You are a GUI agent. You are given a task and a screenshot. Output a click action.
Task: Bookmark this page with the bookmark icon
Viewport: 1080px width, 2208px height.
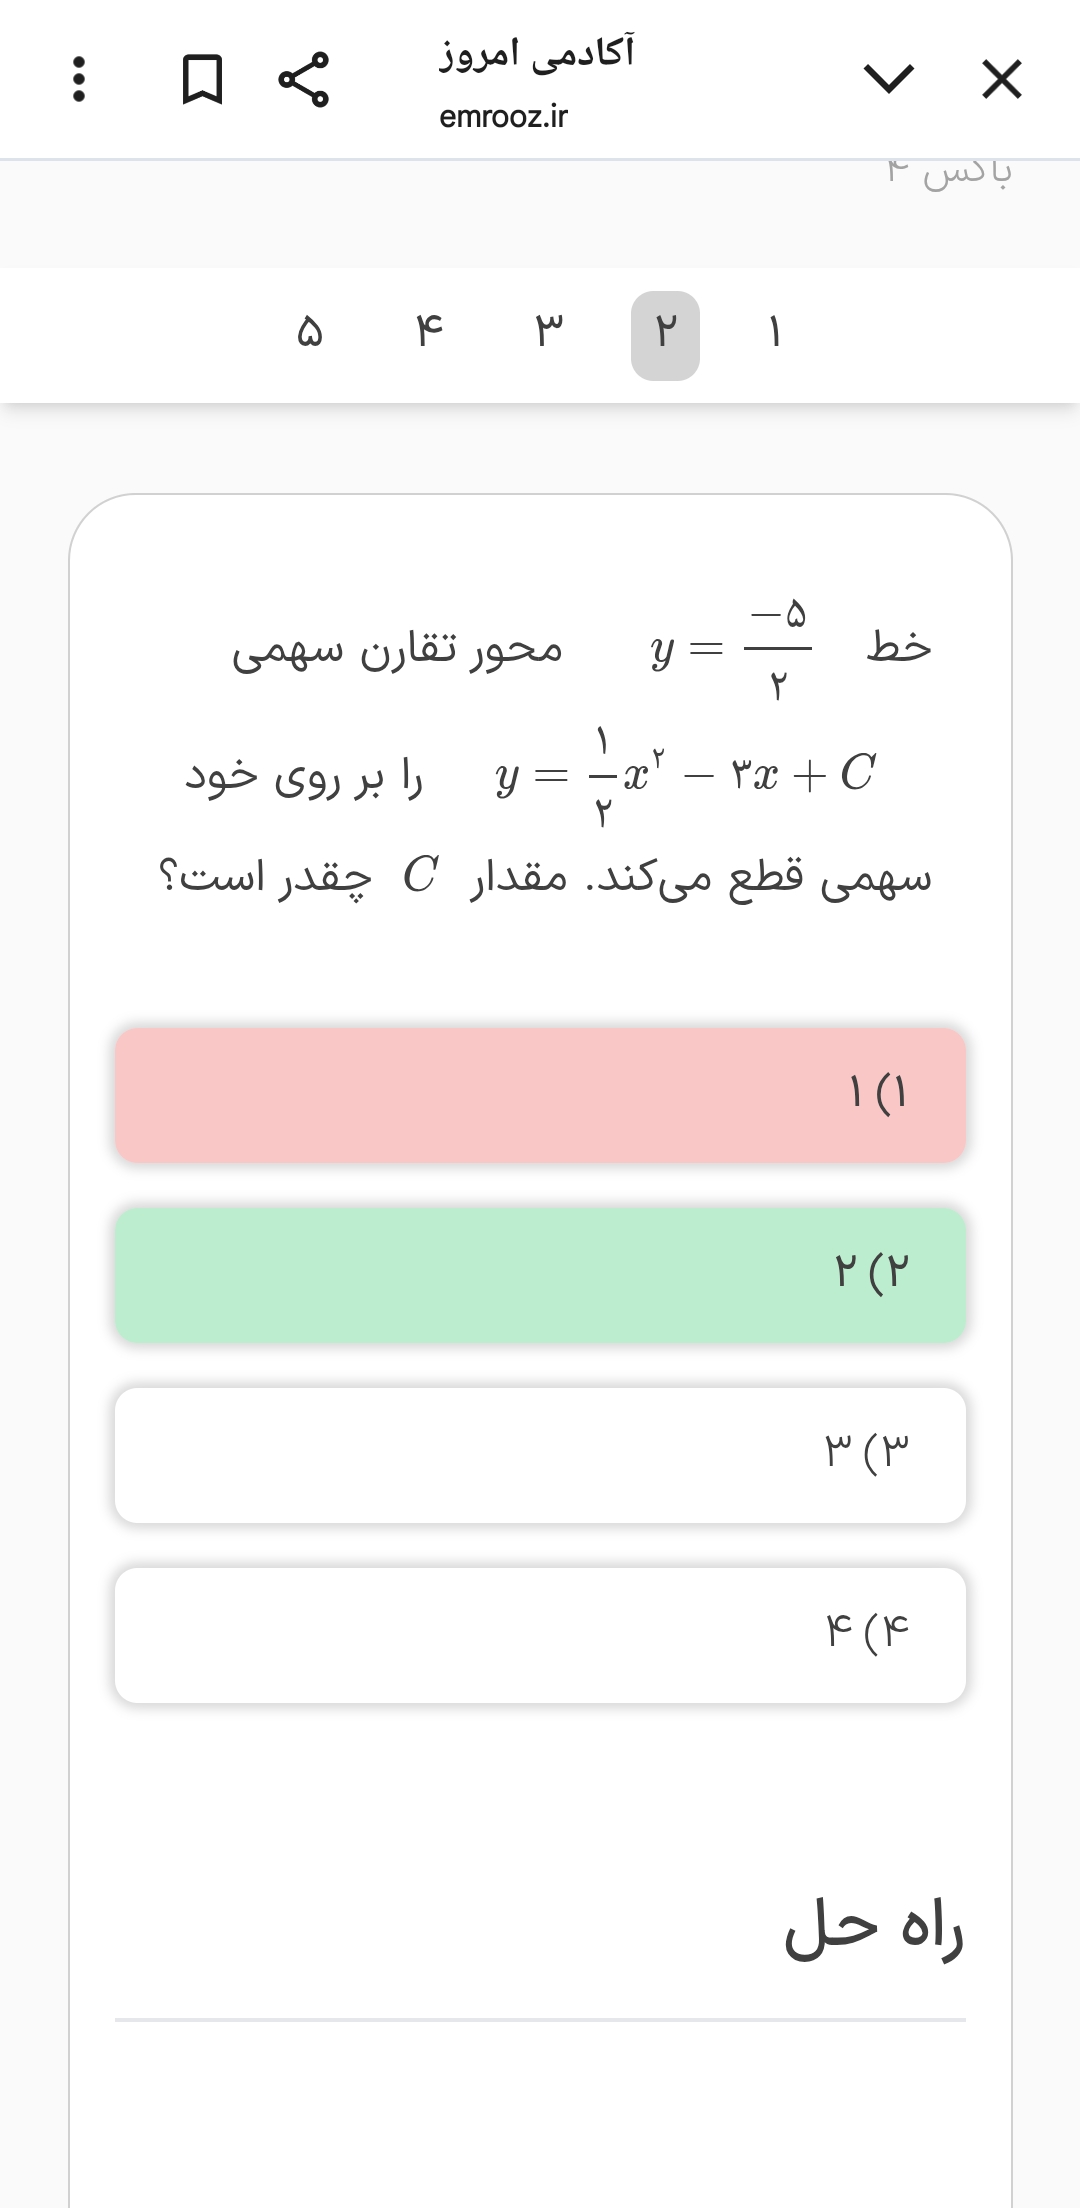[x=202, y=80]
